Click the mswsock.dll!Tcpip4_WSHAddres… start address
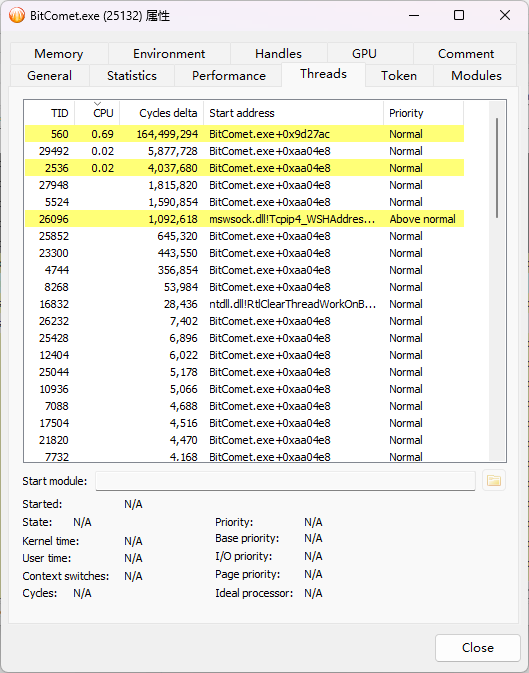The width and height of the screenshot is (529, 673). tap(292, 219)
